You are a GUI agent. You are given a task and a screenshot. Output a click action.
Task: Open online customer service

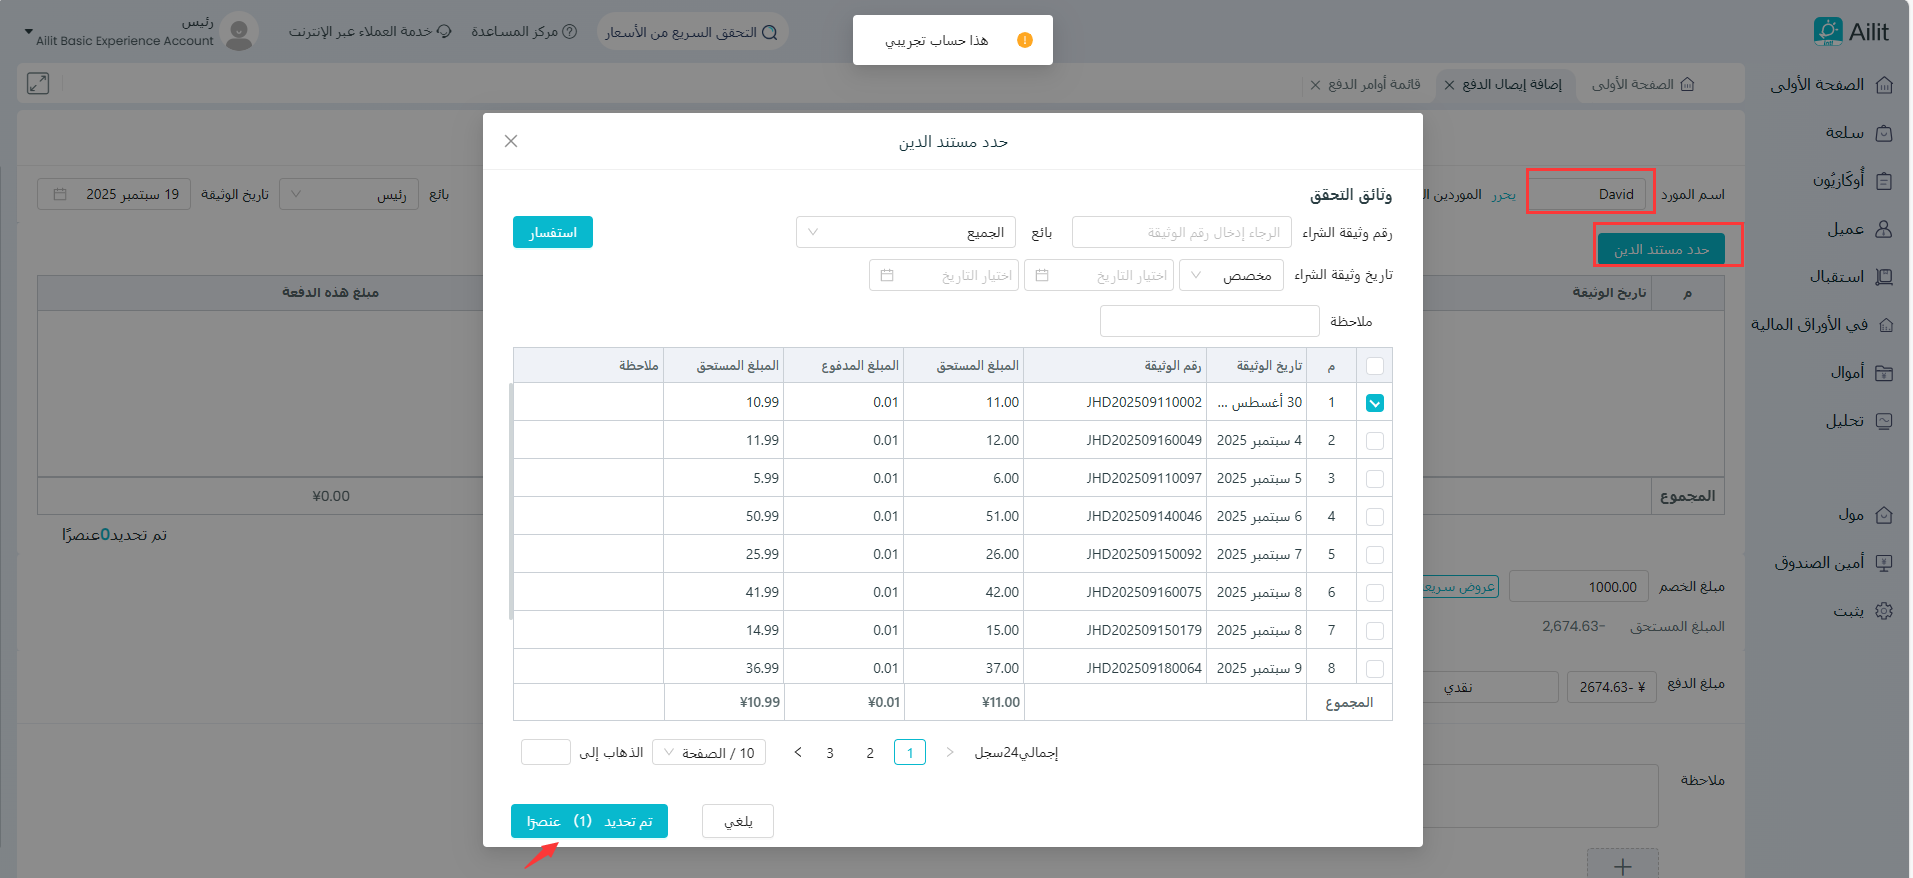click(x=370, y=32)
